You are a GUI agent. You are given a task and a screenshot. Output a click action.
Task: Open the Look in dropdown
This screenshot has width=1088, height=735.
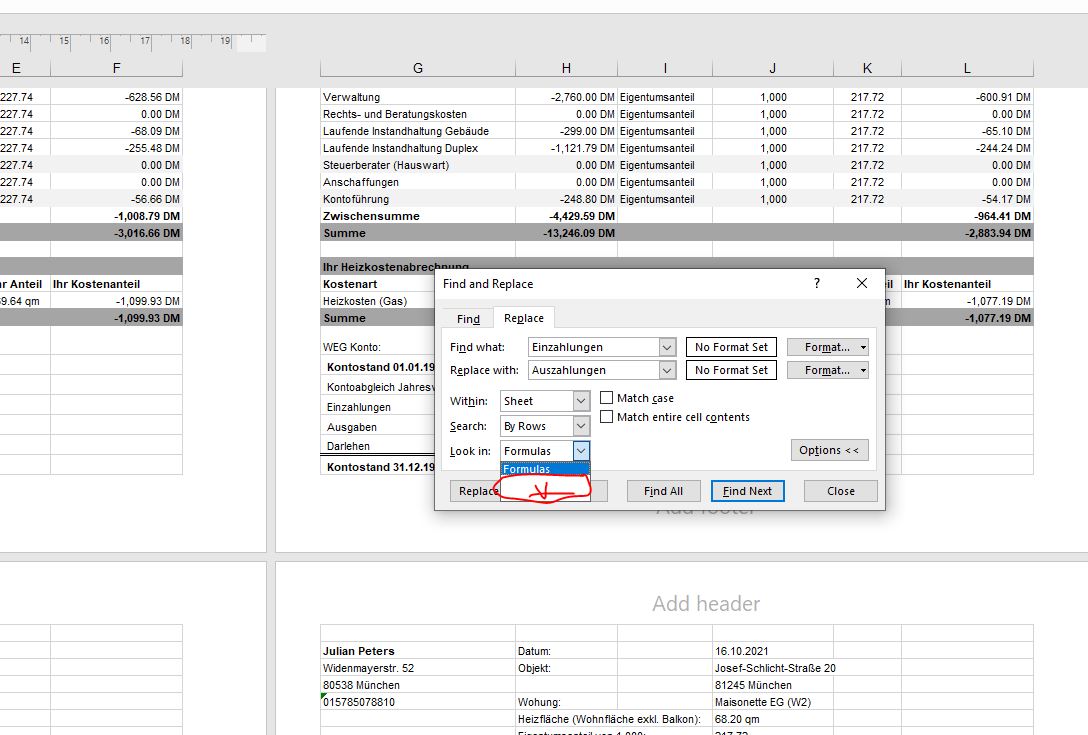pyautogui.click(x=579, y=451)
